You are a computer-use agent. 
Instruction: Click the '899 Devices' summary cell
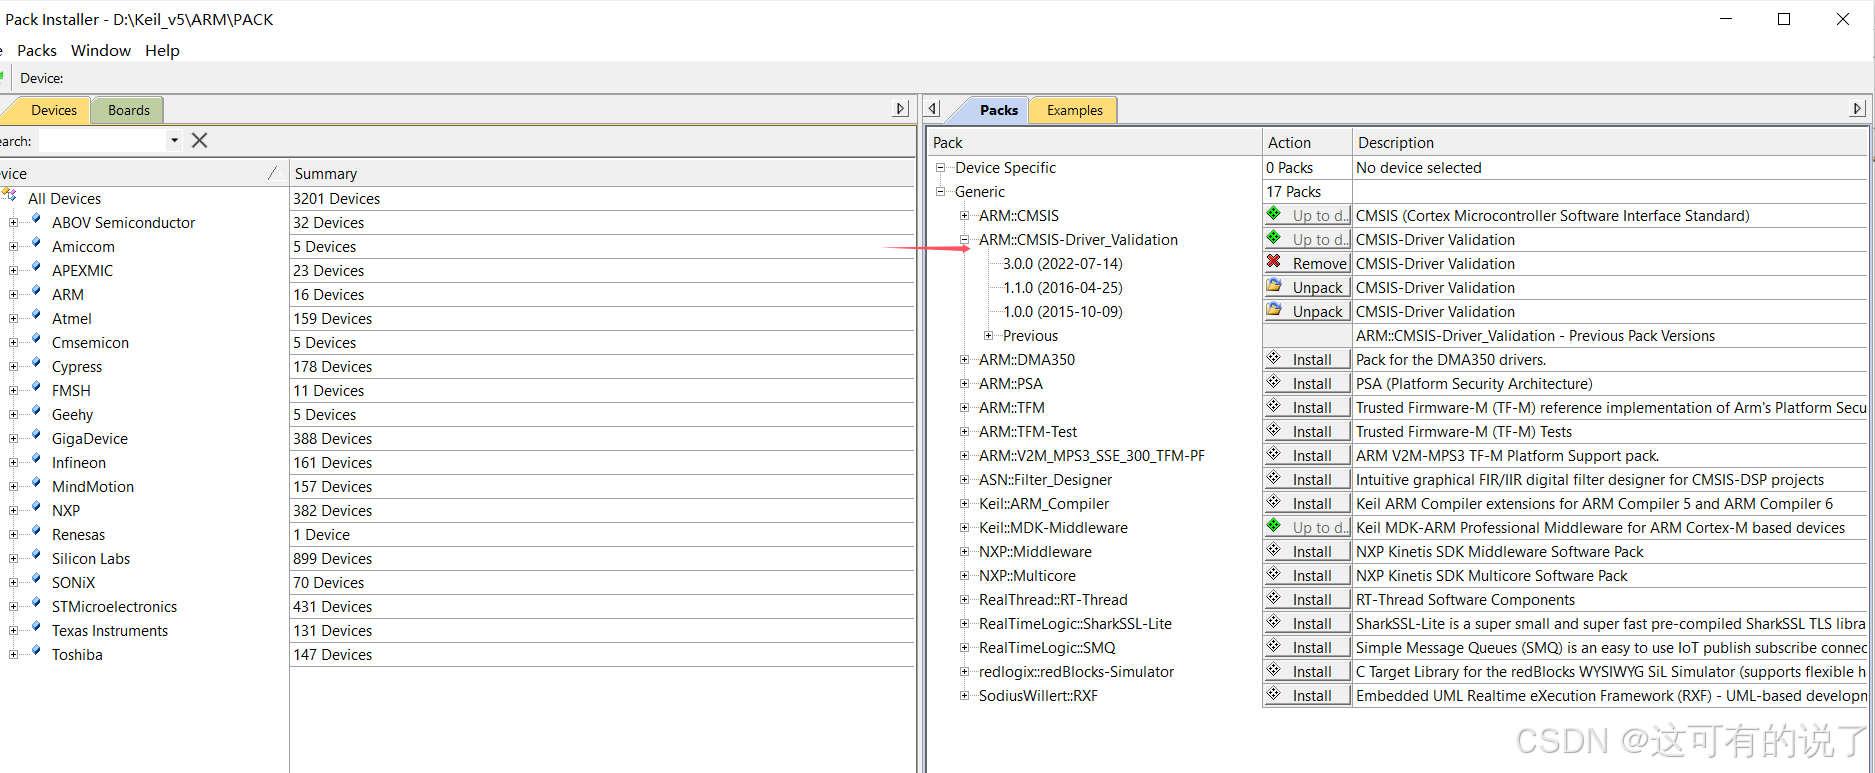(602, 558)
